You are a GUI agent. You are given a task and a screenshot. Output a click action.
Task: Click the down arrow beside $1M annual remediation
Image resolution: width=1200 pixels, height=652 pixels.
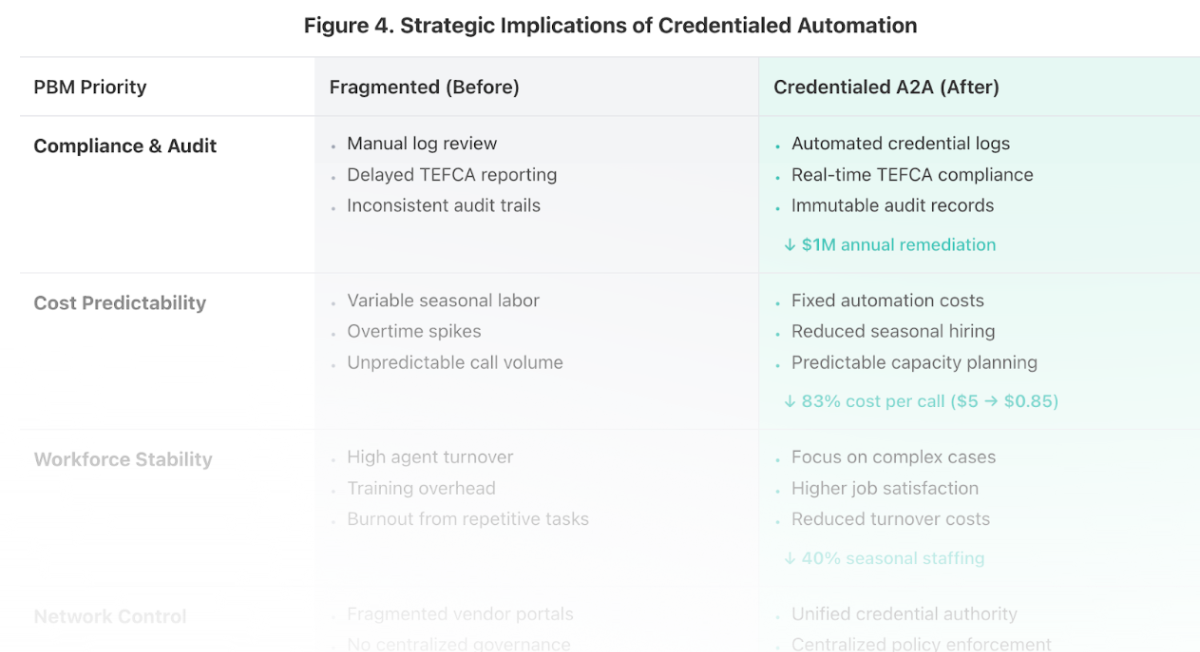(790, 245)
